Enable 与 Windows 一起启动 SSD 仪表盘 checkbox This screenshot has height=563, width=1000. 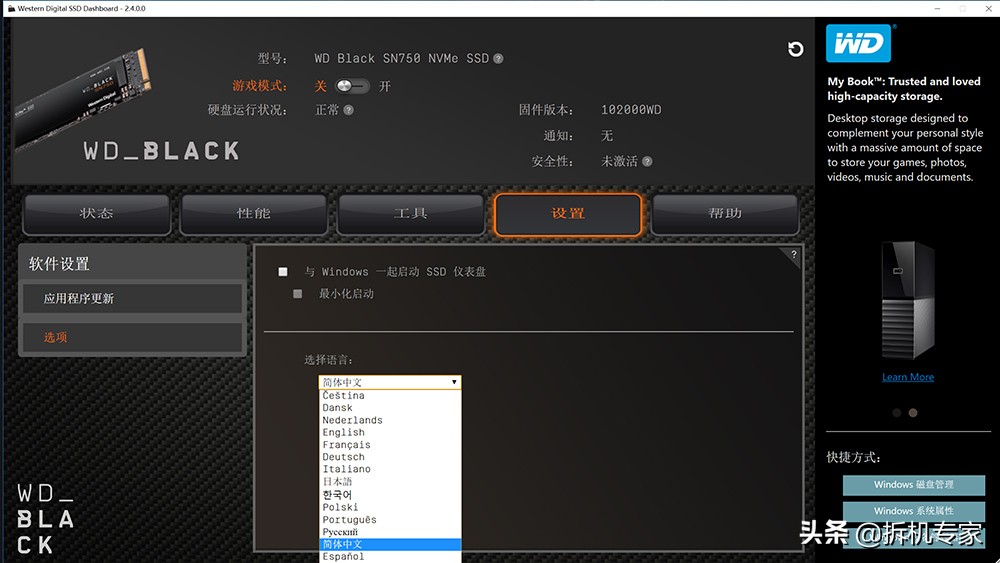coord(283,272)
